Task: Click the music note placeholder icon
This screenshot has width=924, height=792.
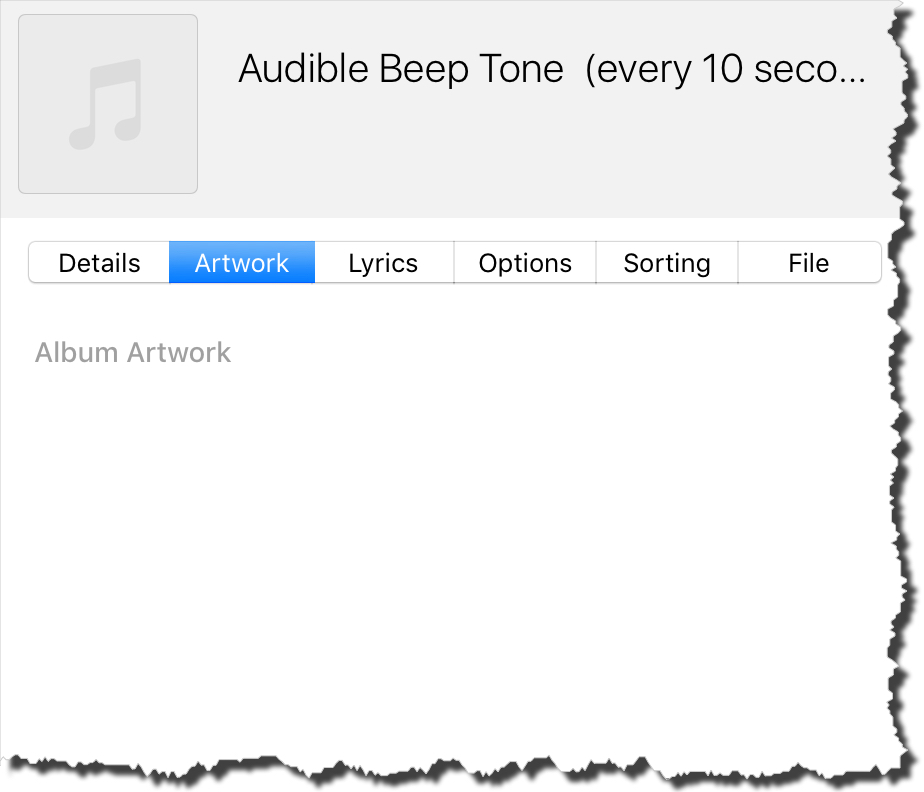Action: pyautogui.click(x=106, y=104)
